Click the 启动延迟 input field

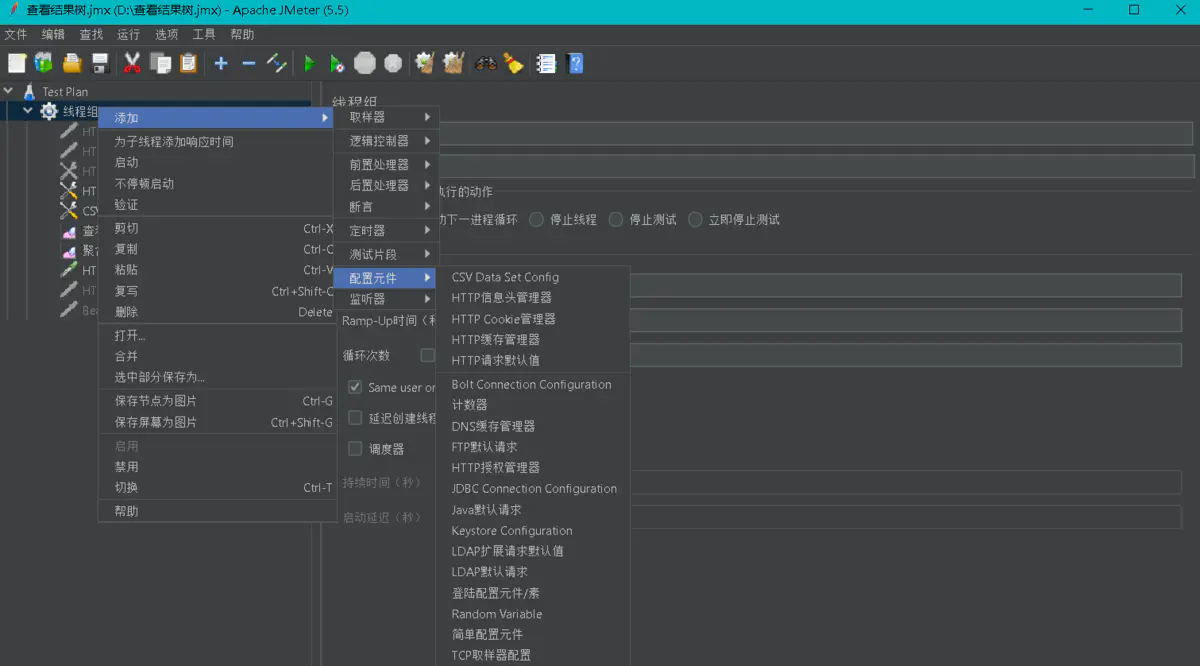906,517
